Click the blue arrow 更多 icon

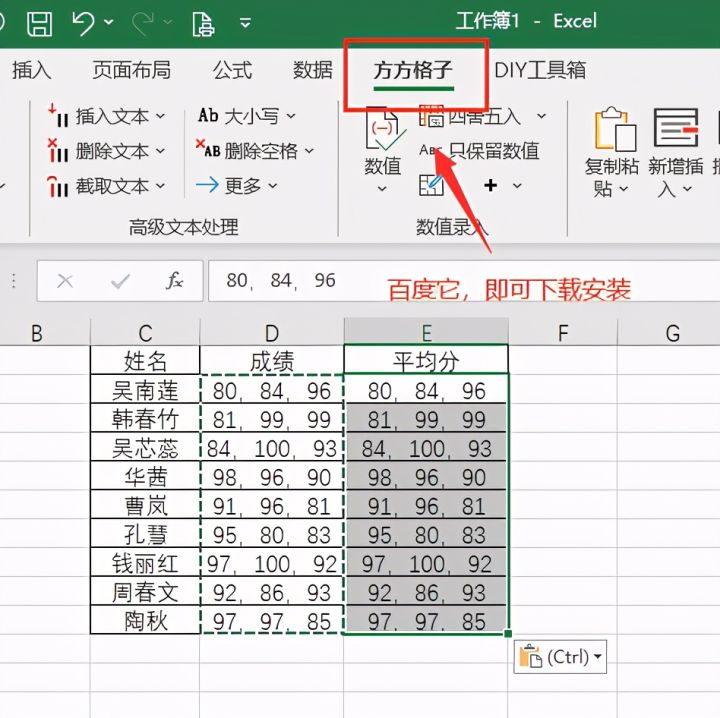point(207,185)
